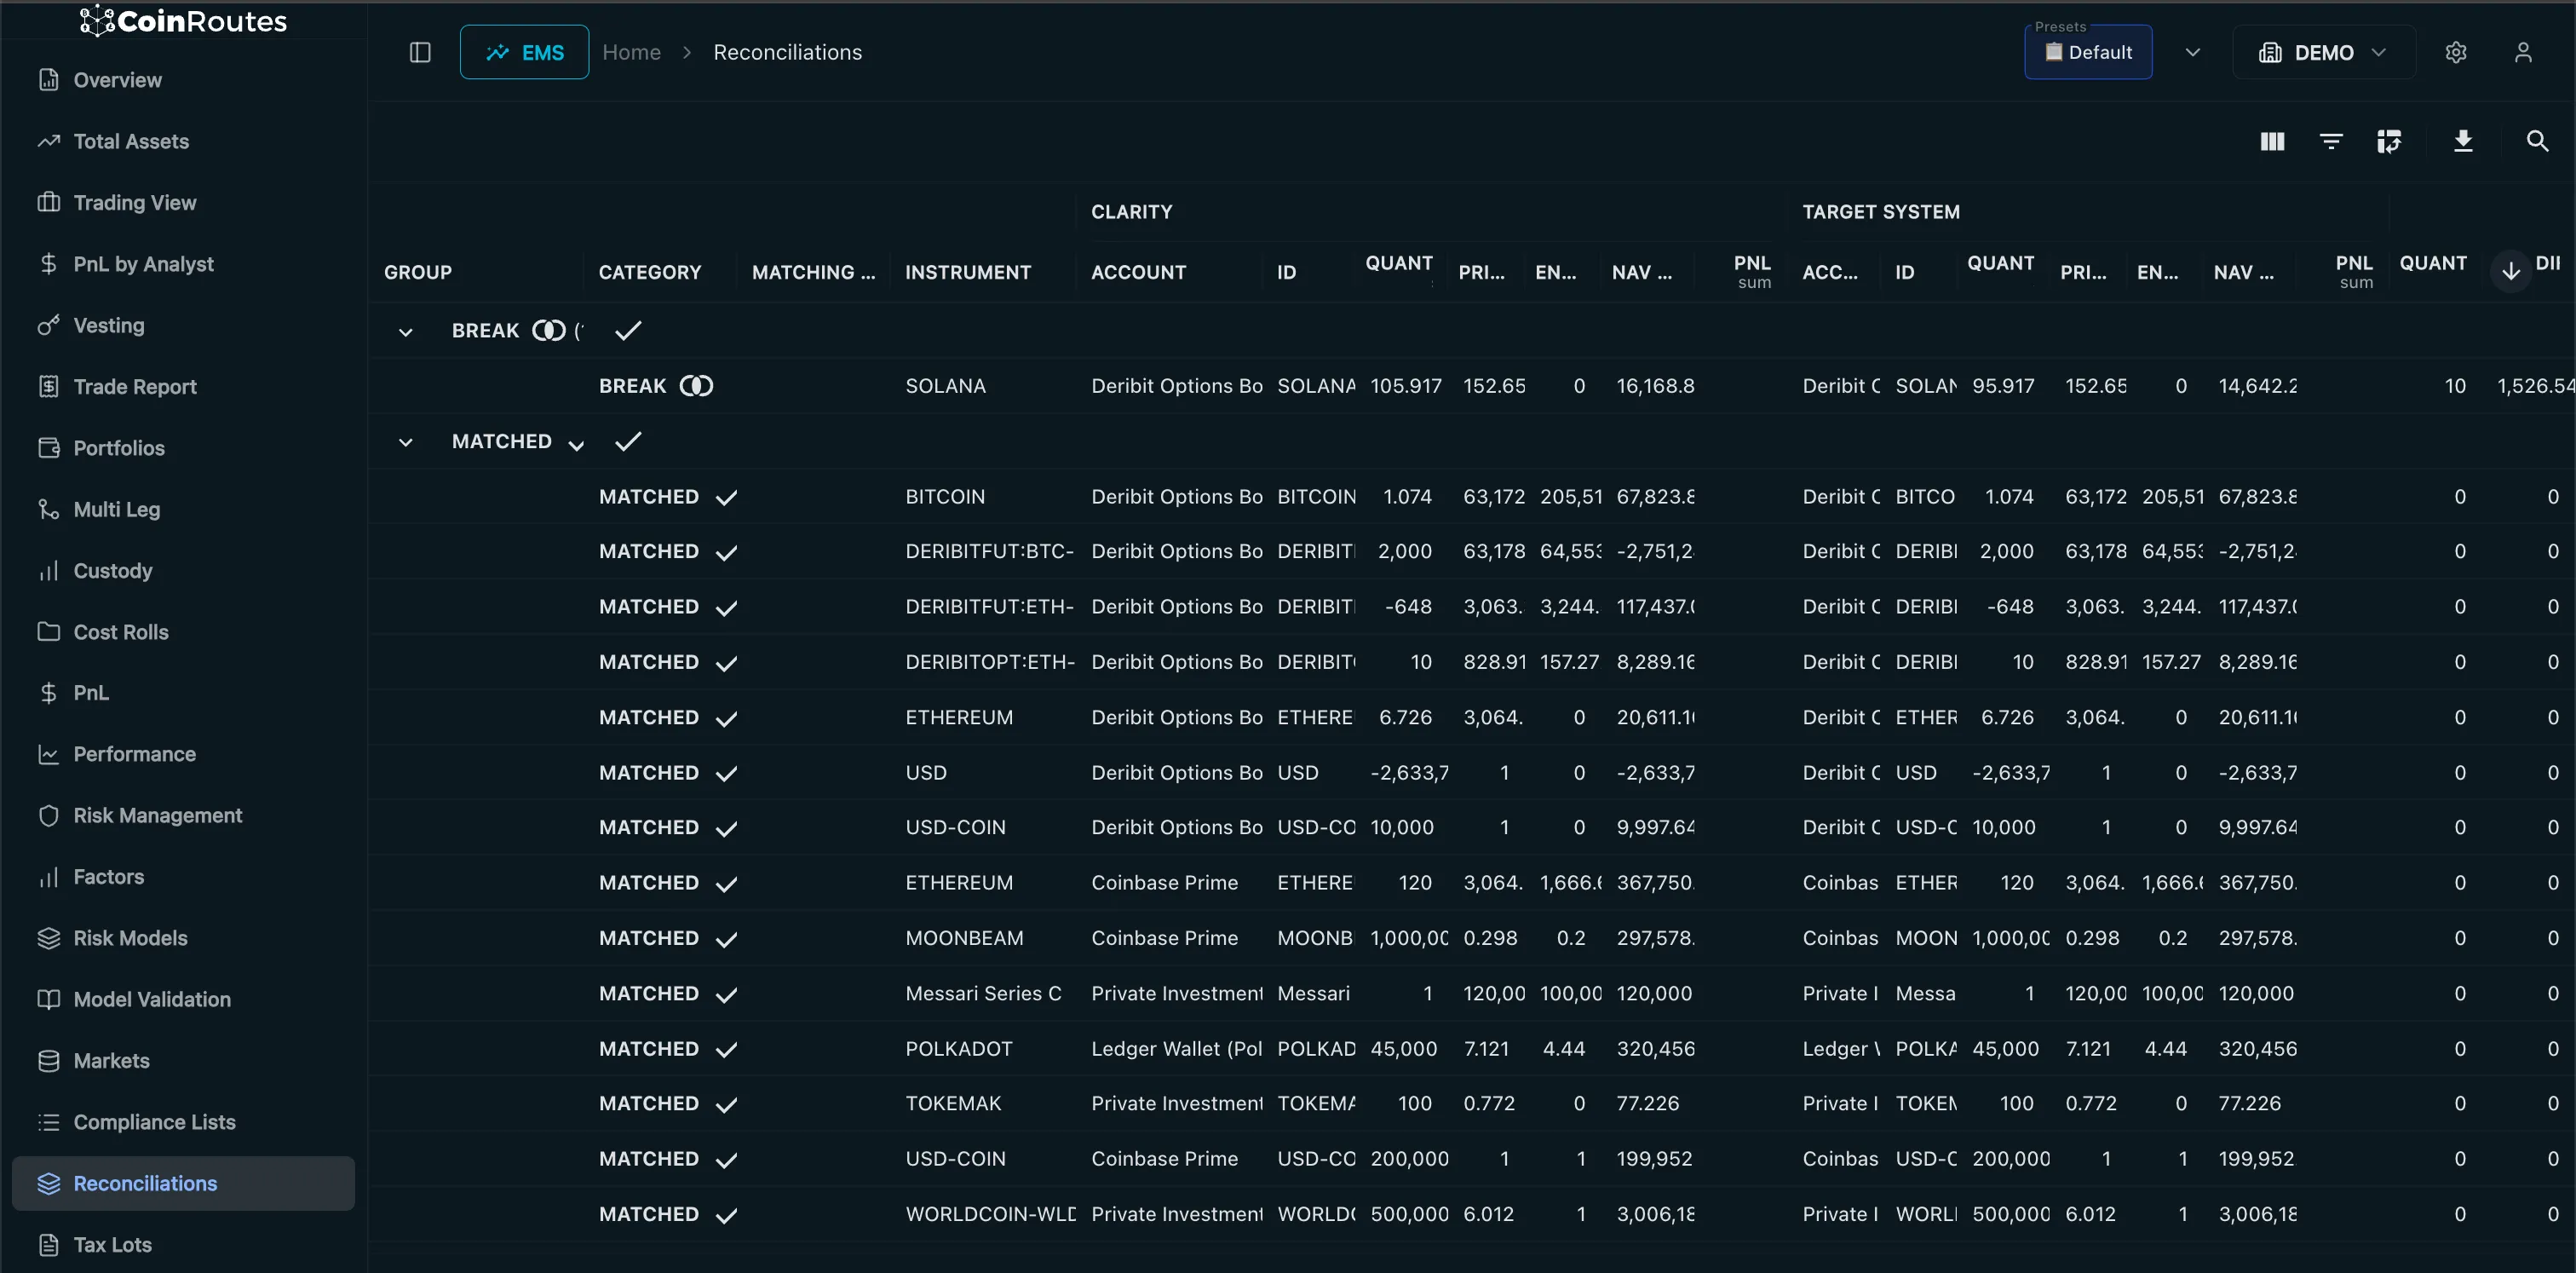Collapse the BREAK group row

coord(405,331)
